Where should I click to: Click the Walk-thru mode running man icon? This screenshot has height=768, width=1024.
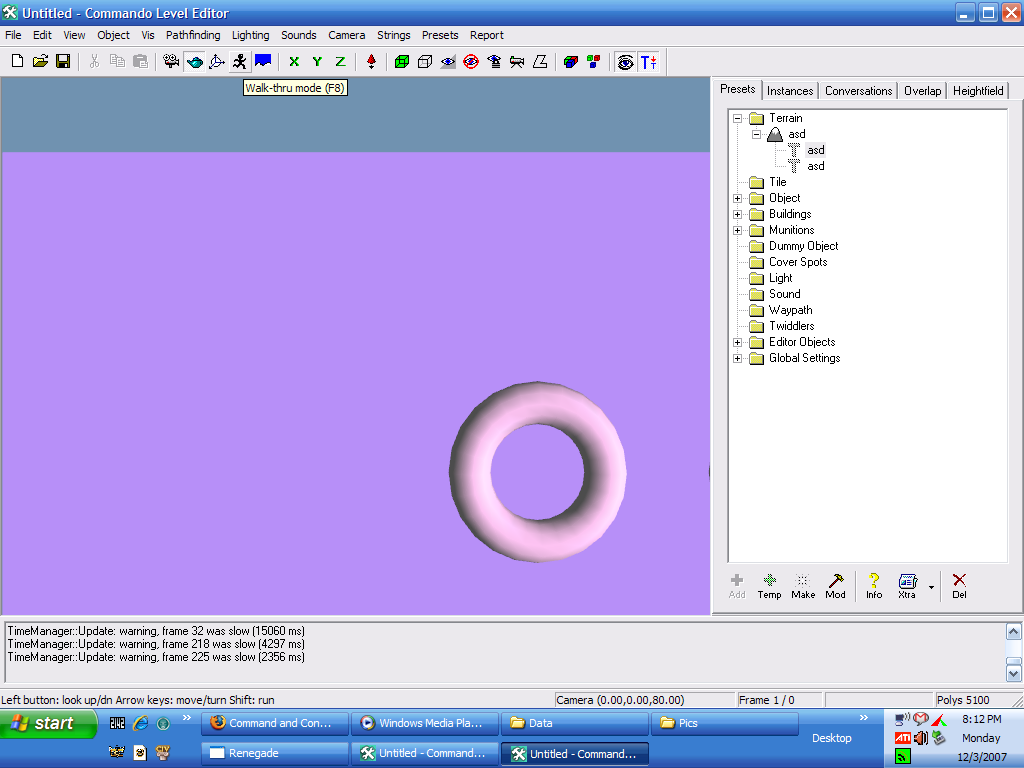pyautogui.click(x=239, y=62)
